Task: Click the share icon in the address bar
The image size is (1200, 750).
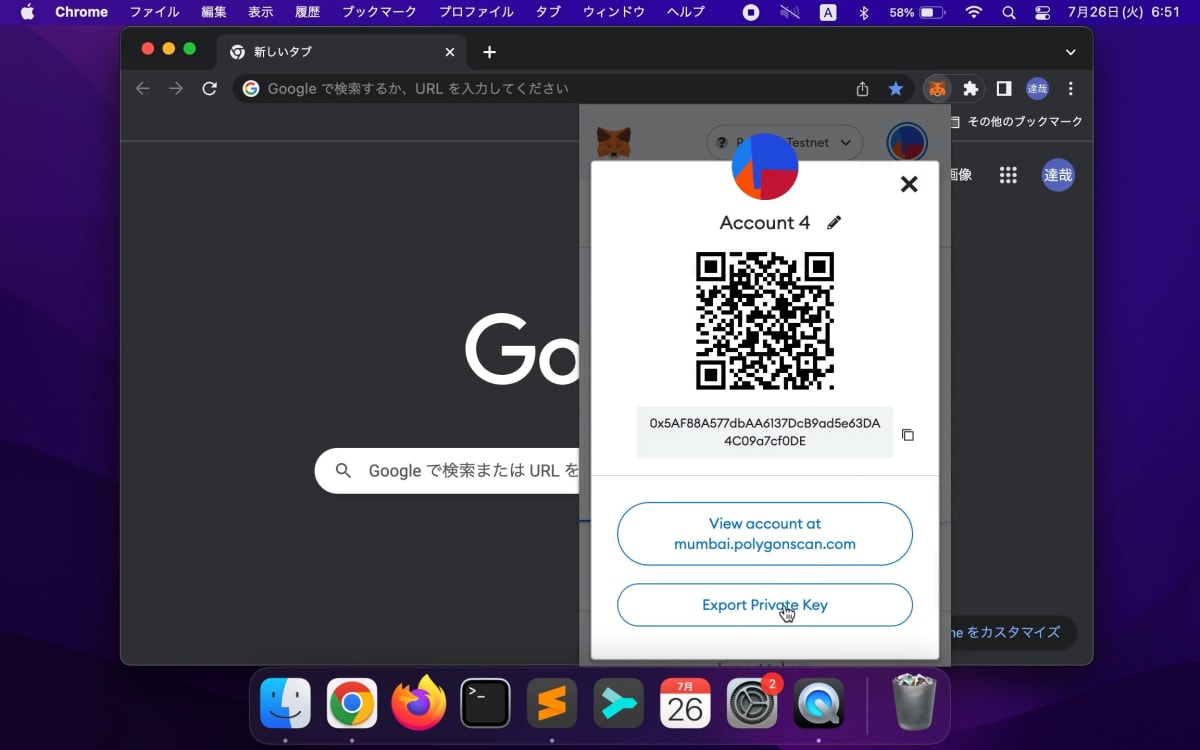Action: click(862, 89)
